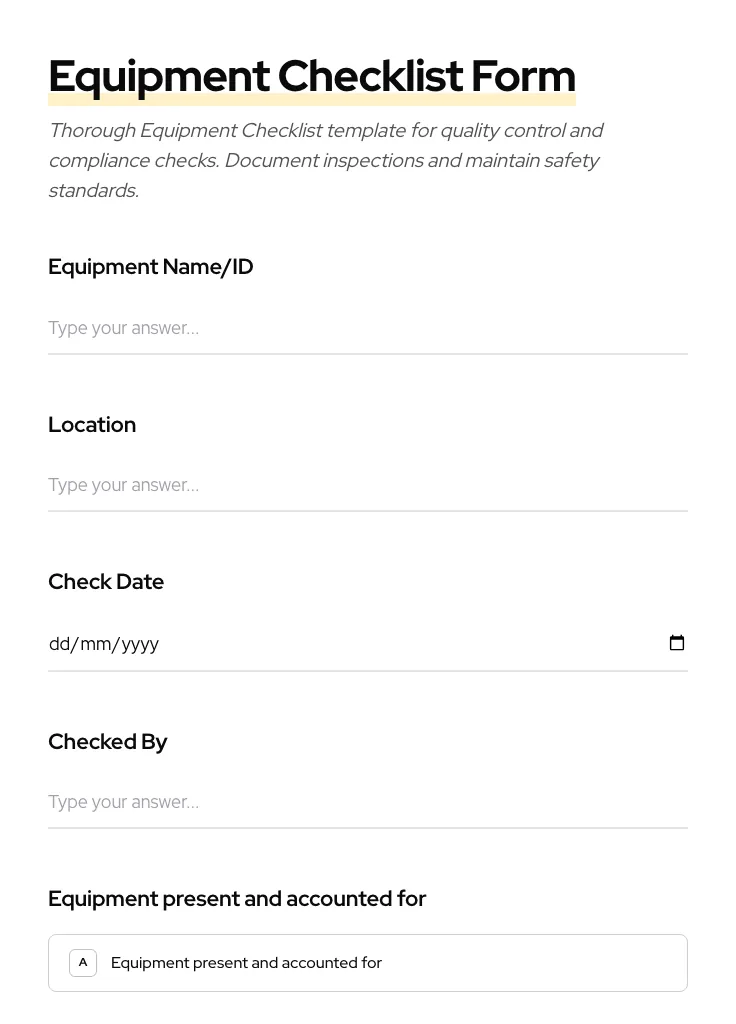Click the italic form description text
This screenshot has width=736, height=1024.
(x=326, y=160)
